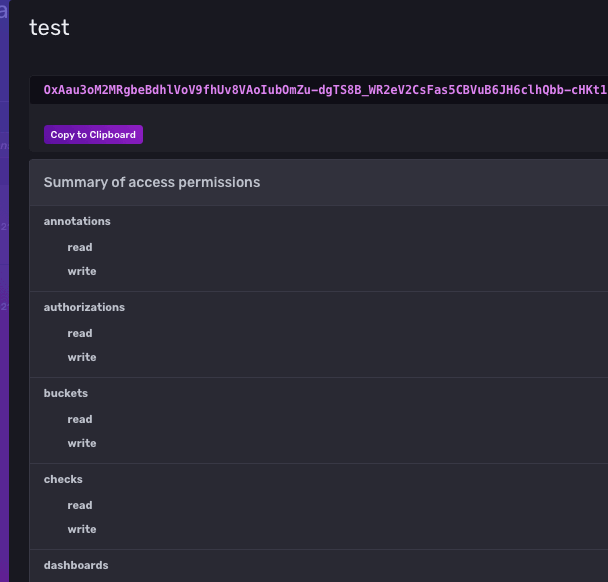
Task: Click "write" under annotations
Action: 82,271
